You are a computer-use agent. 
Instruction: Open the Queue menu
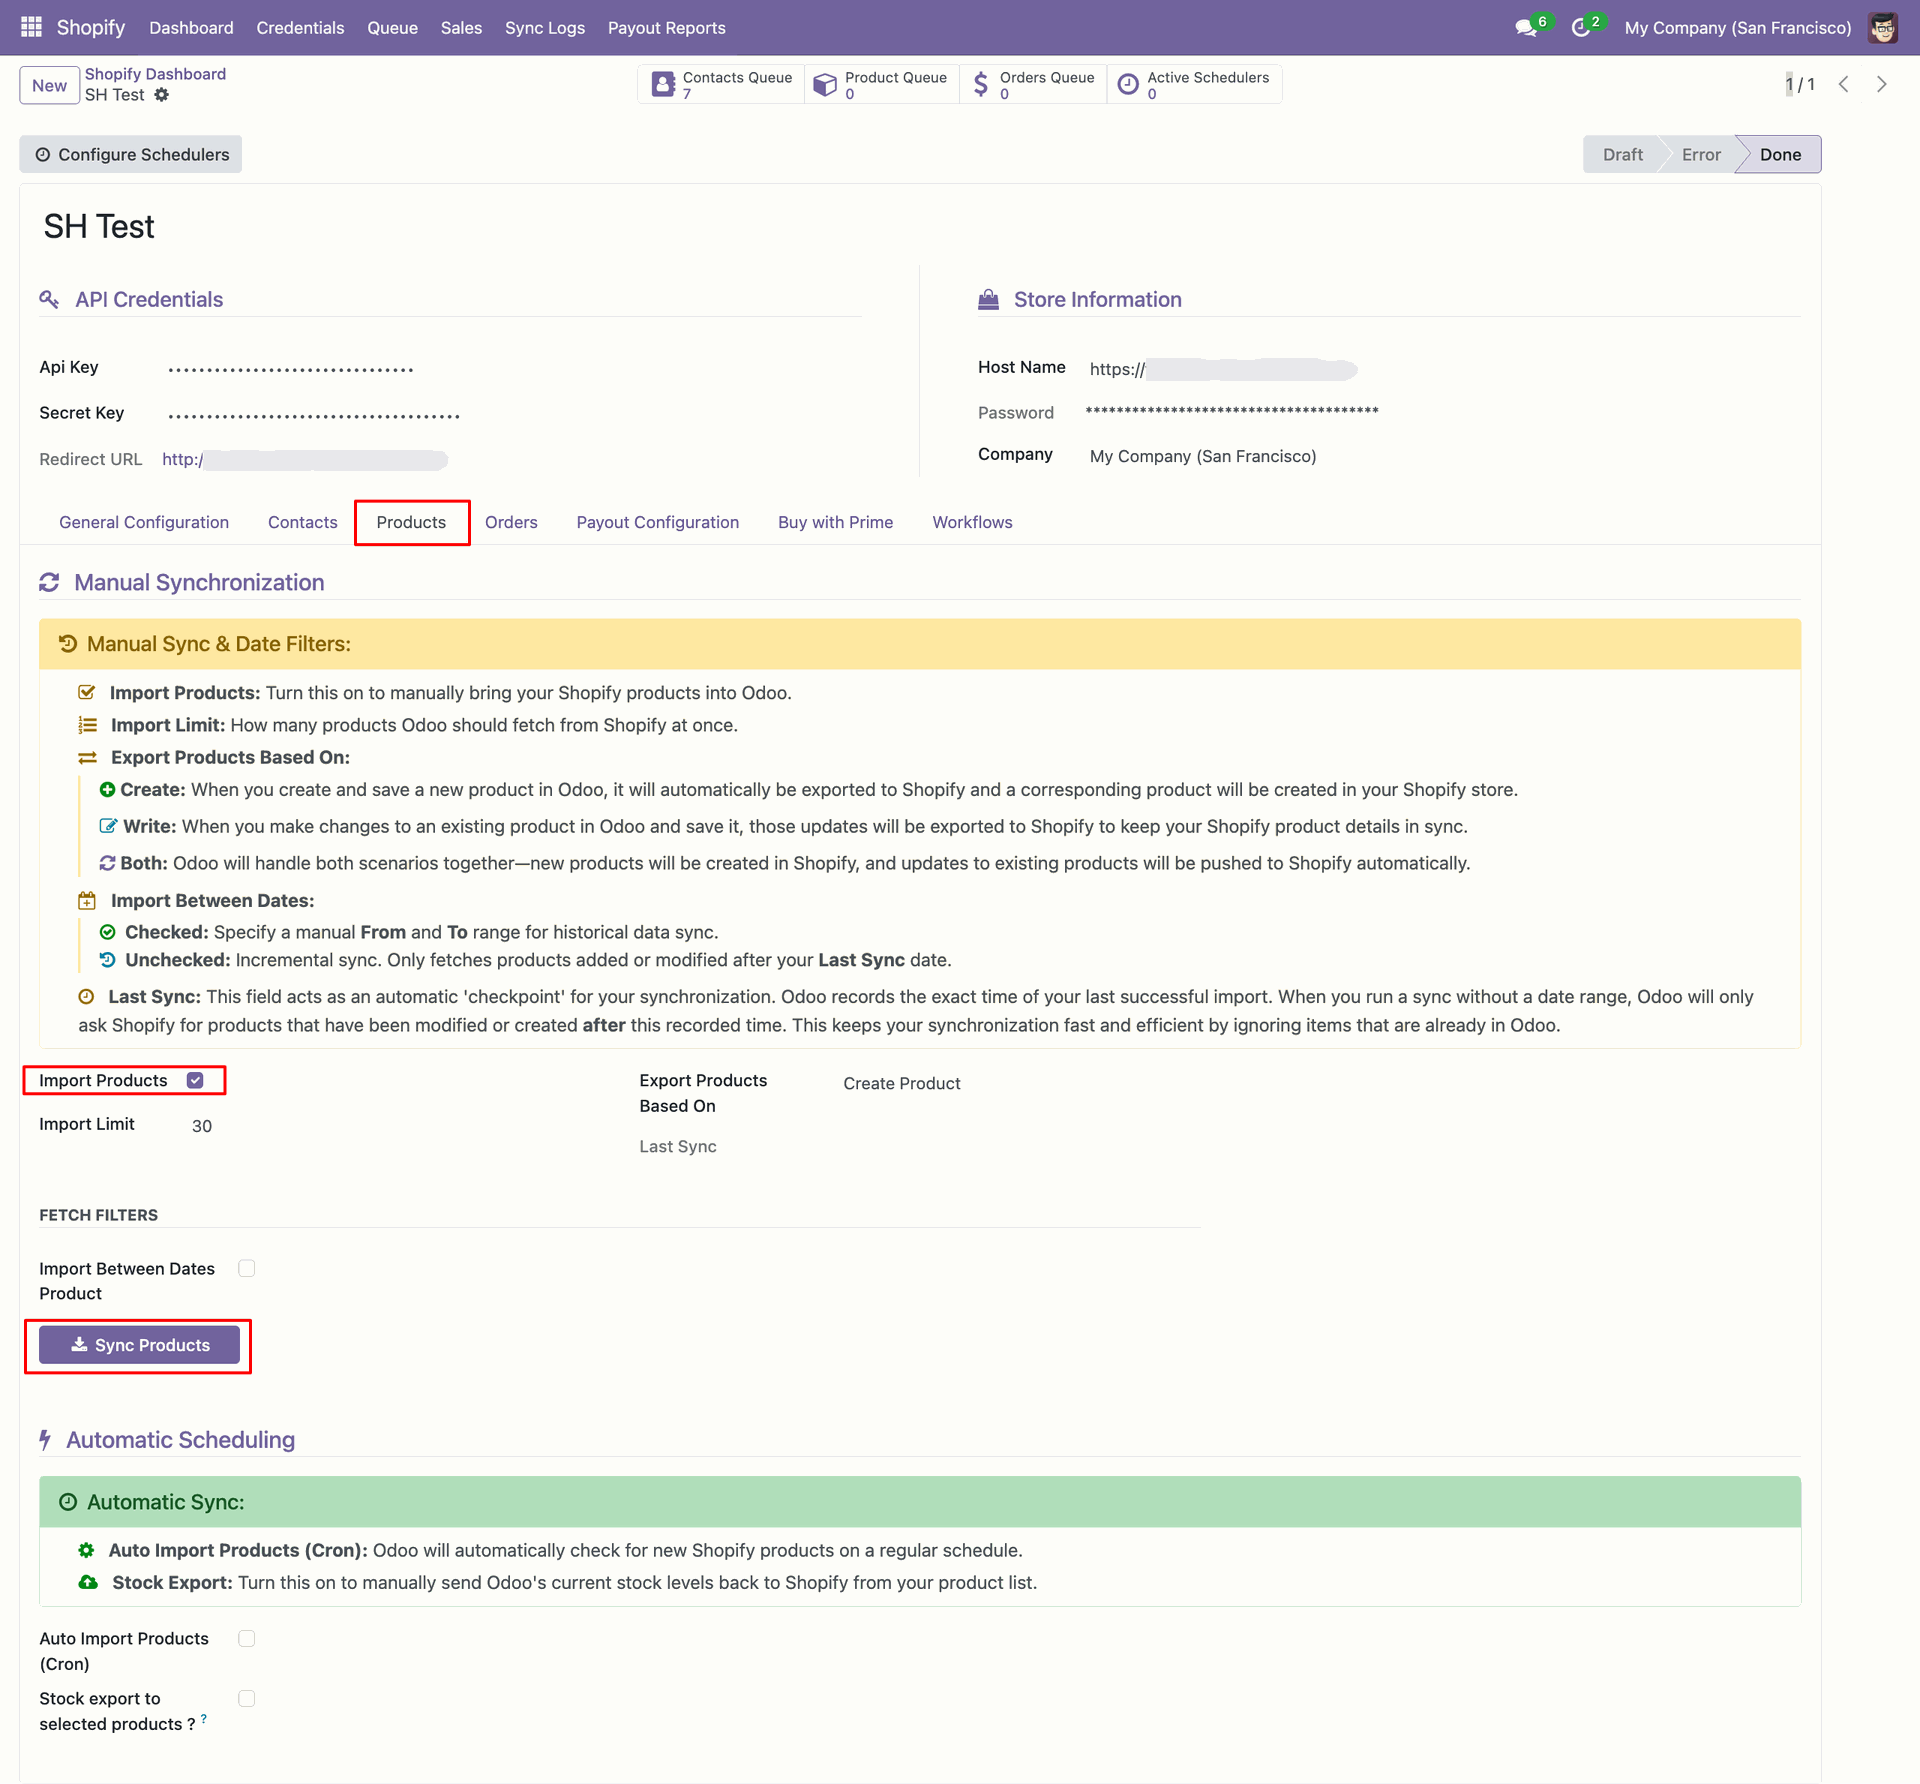[392, 28]
